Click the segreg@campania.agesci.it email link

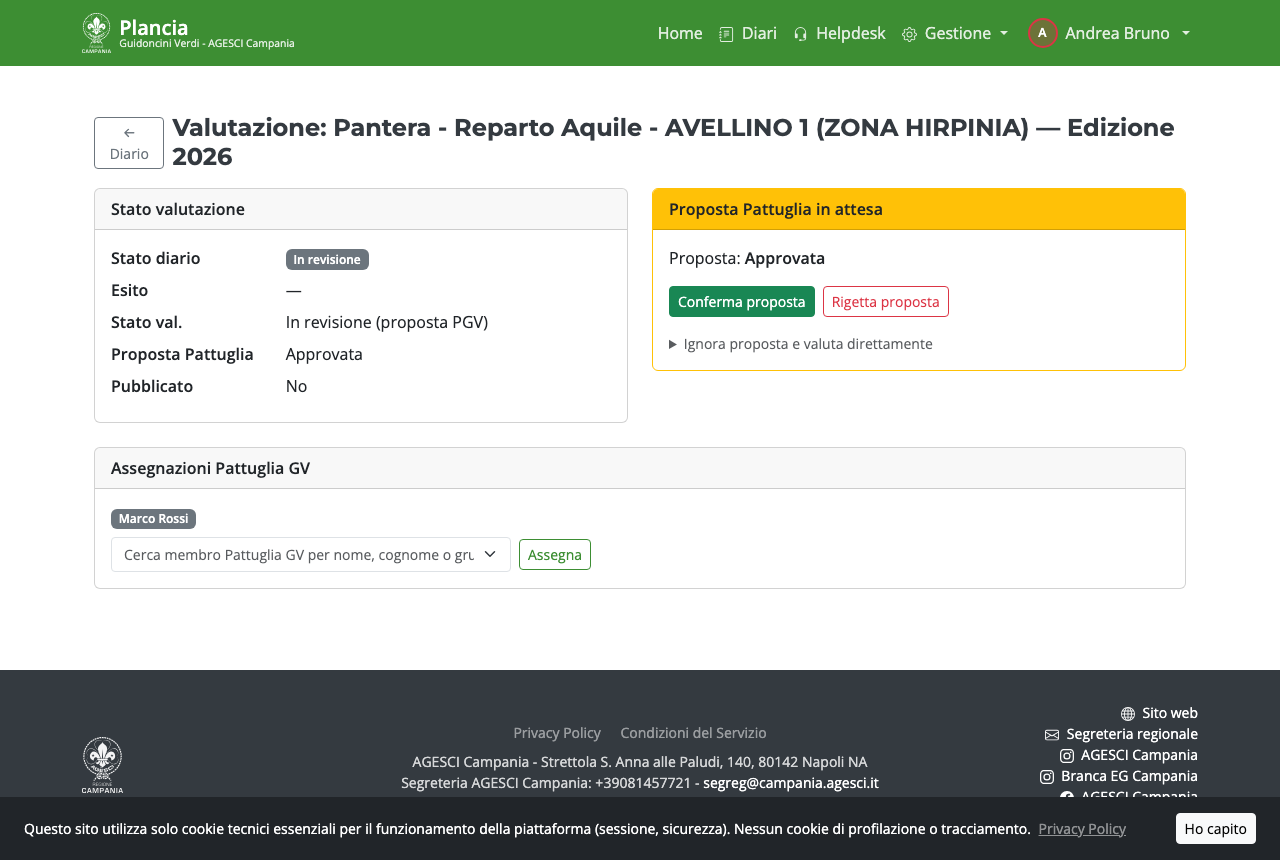pos(791,783)
